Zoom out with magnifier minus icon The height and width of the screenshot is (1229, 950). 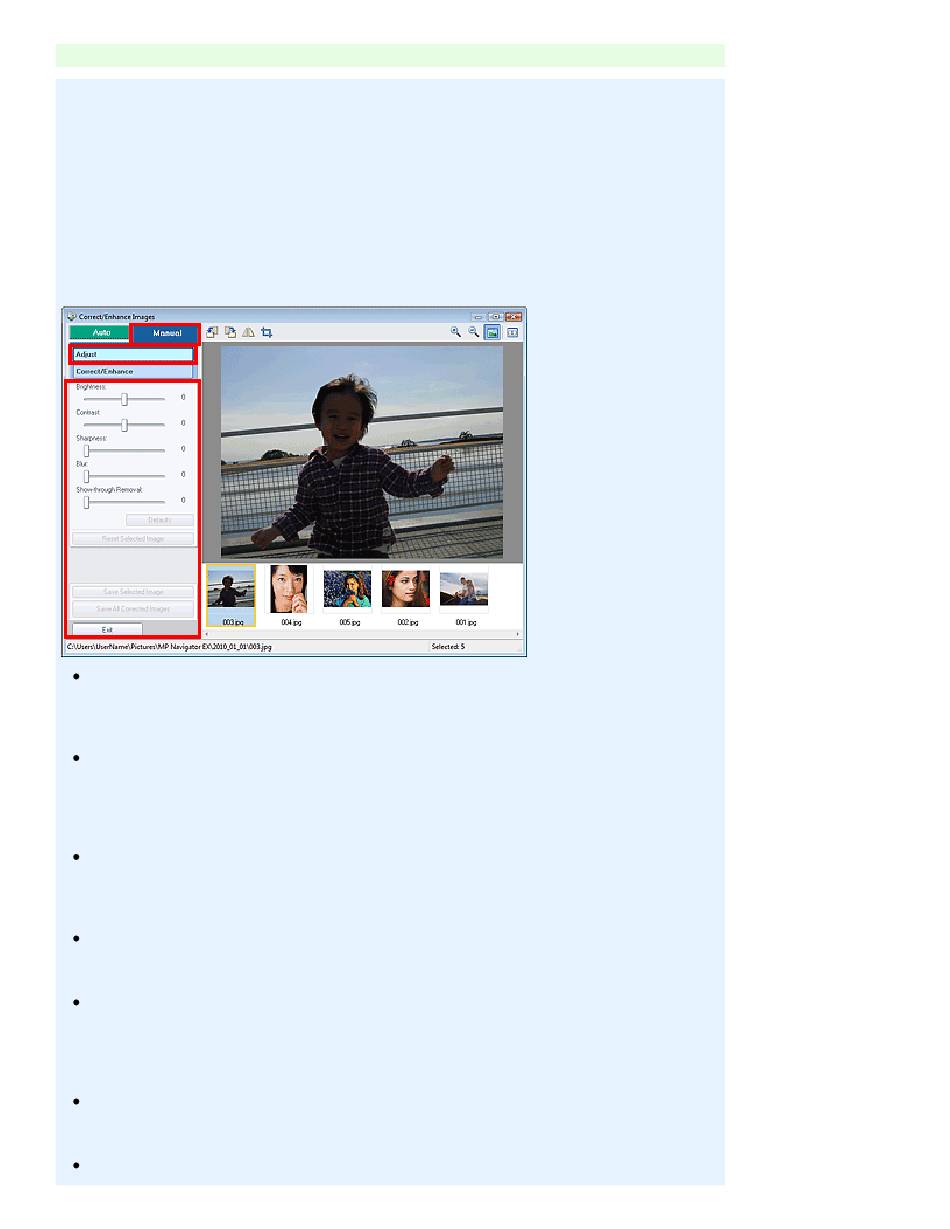coord(474,332)
